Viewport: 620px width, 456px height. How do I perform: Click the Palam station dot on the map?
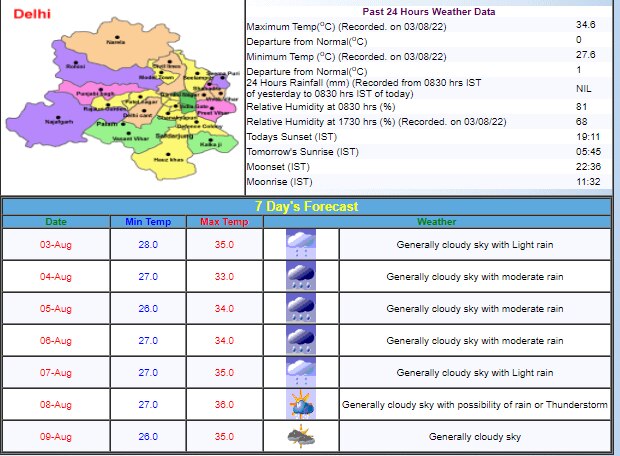pyautogui.click(x=123, y=124)
